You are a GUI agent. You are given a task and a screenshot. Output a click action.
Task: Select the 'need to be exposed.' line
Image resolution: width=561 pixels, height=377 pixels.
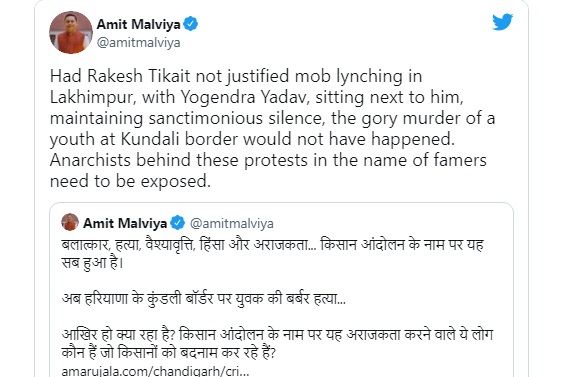[x=130, y=181]
